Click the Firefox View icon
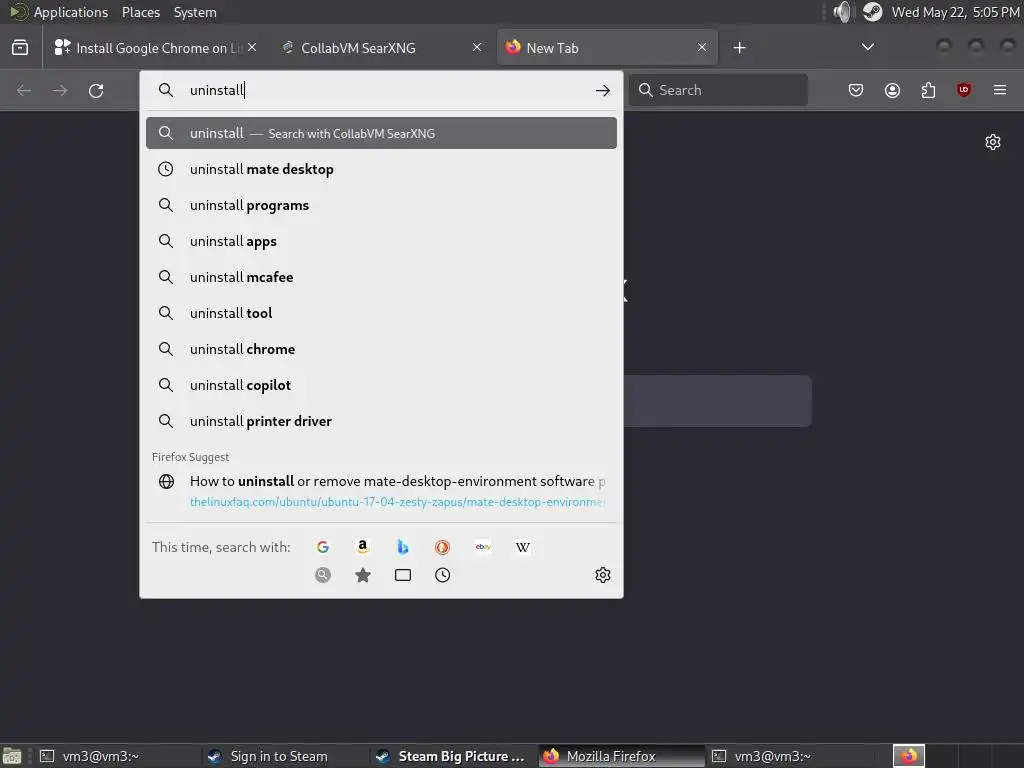The width and height of the screenshot is (1024, 768). pos(20,48)
